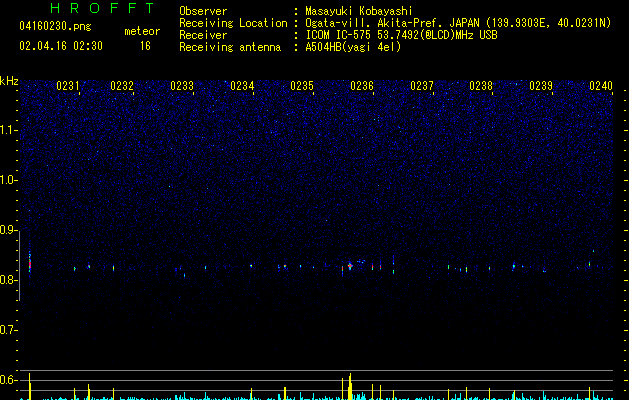Click the 0238 time marker
The width and height of the screenshot is (629, 400).
click(x=481, y=86)
